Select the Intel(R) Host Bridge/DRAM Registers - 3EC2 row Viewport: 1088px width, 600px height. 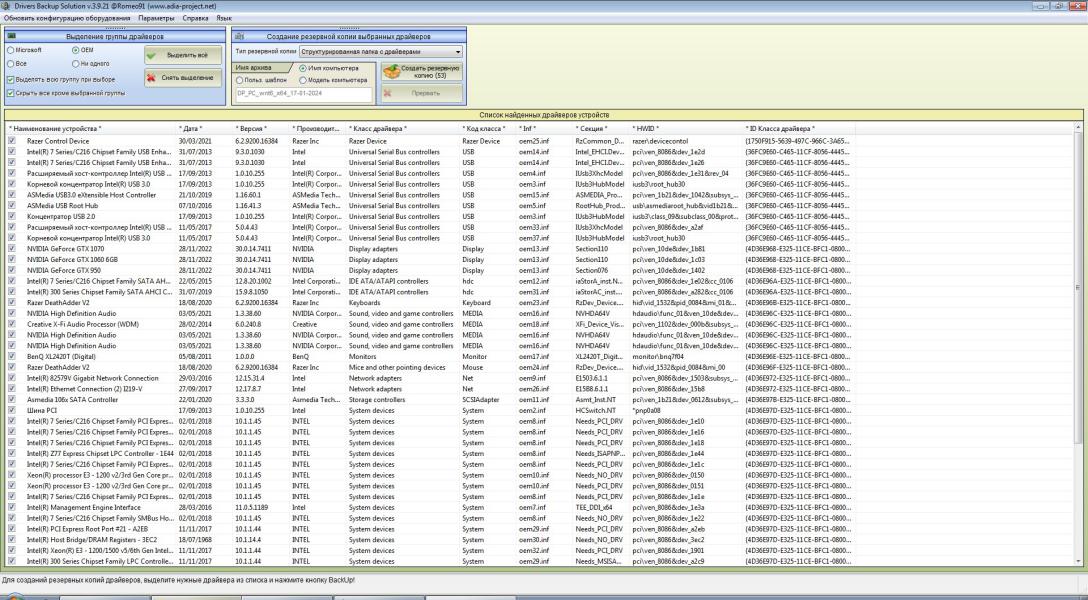click(430, 540)
